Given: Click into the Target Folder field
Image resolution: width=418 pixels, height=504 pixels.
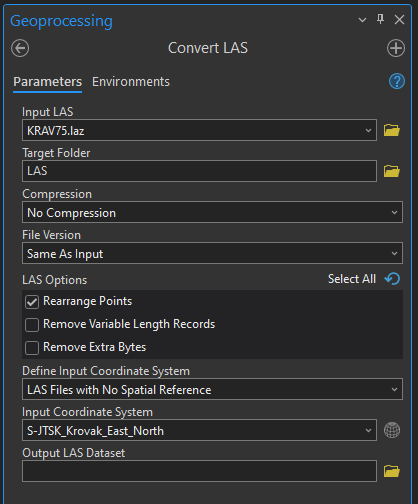Looking at the screenshot, I should [x=199, y=171].
